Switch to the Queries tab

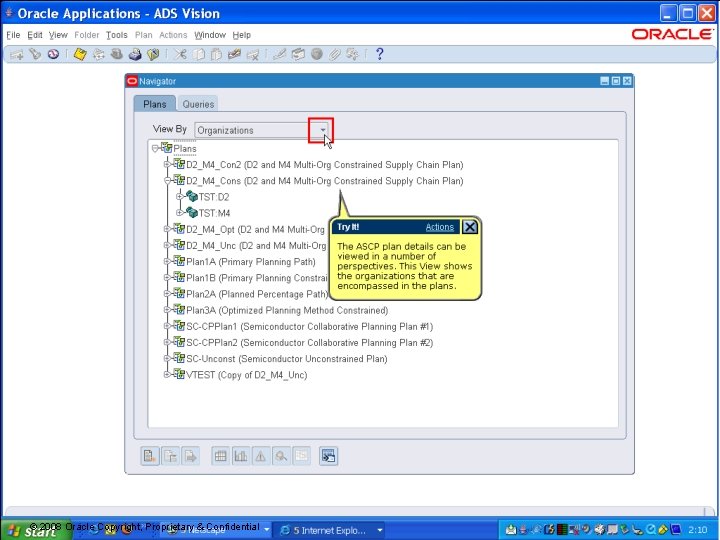(x=198, y=104)
